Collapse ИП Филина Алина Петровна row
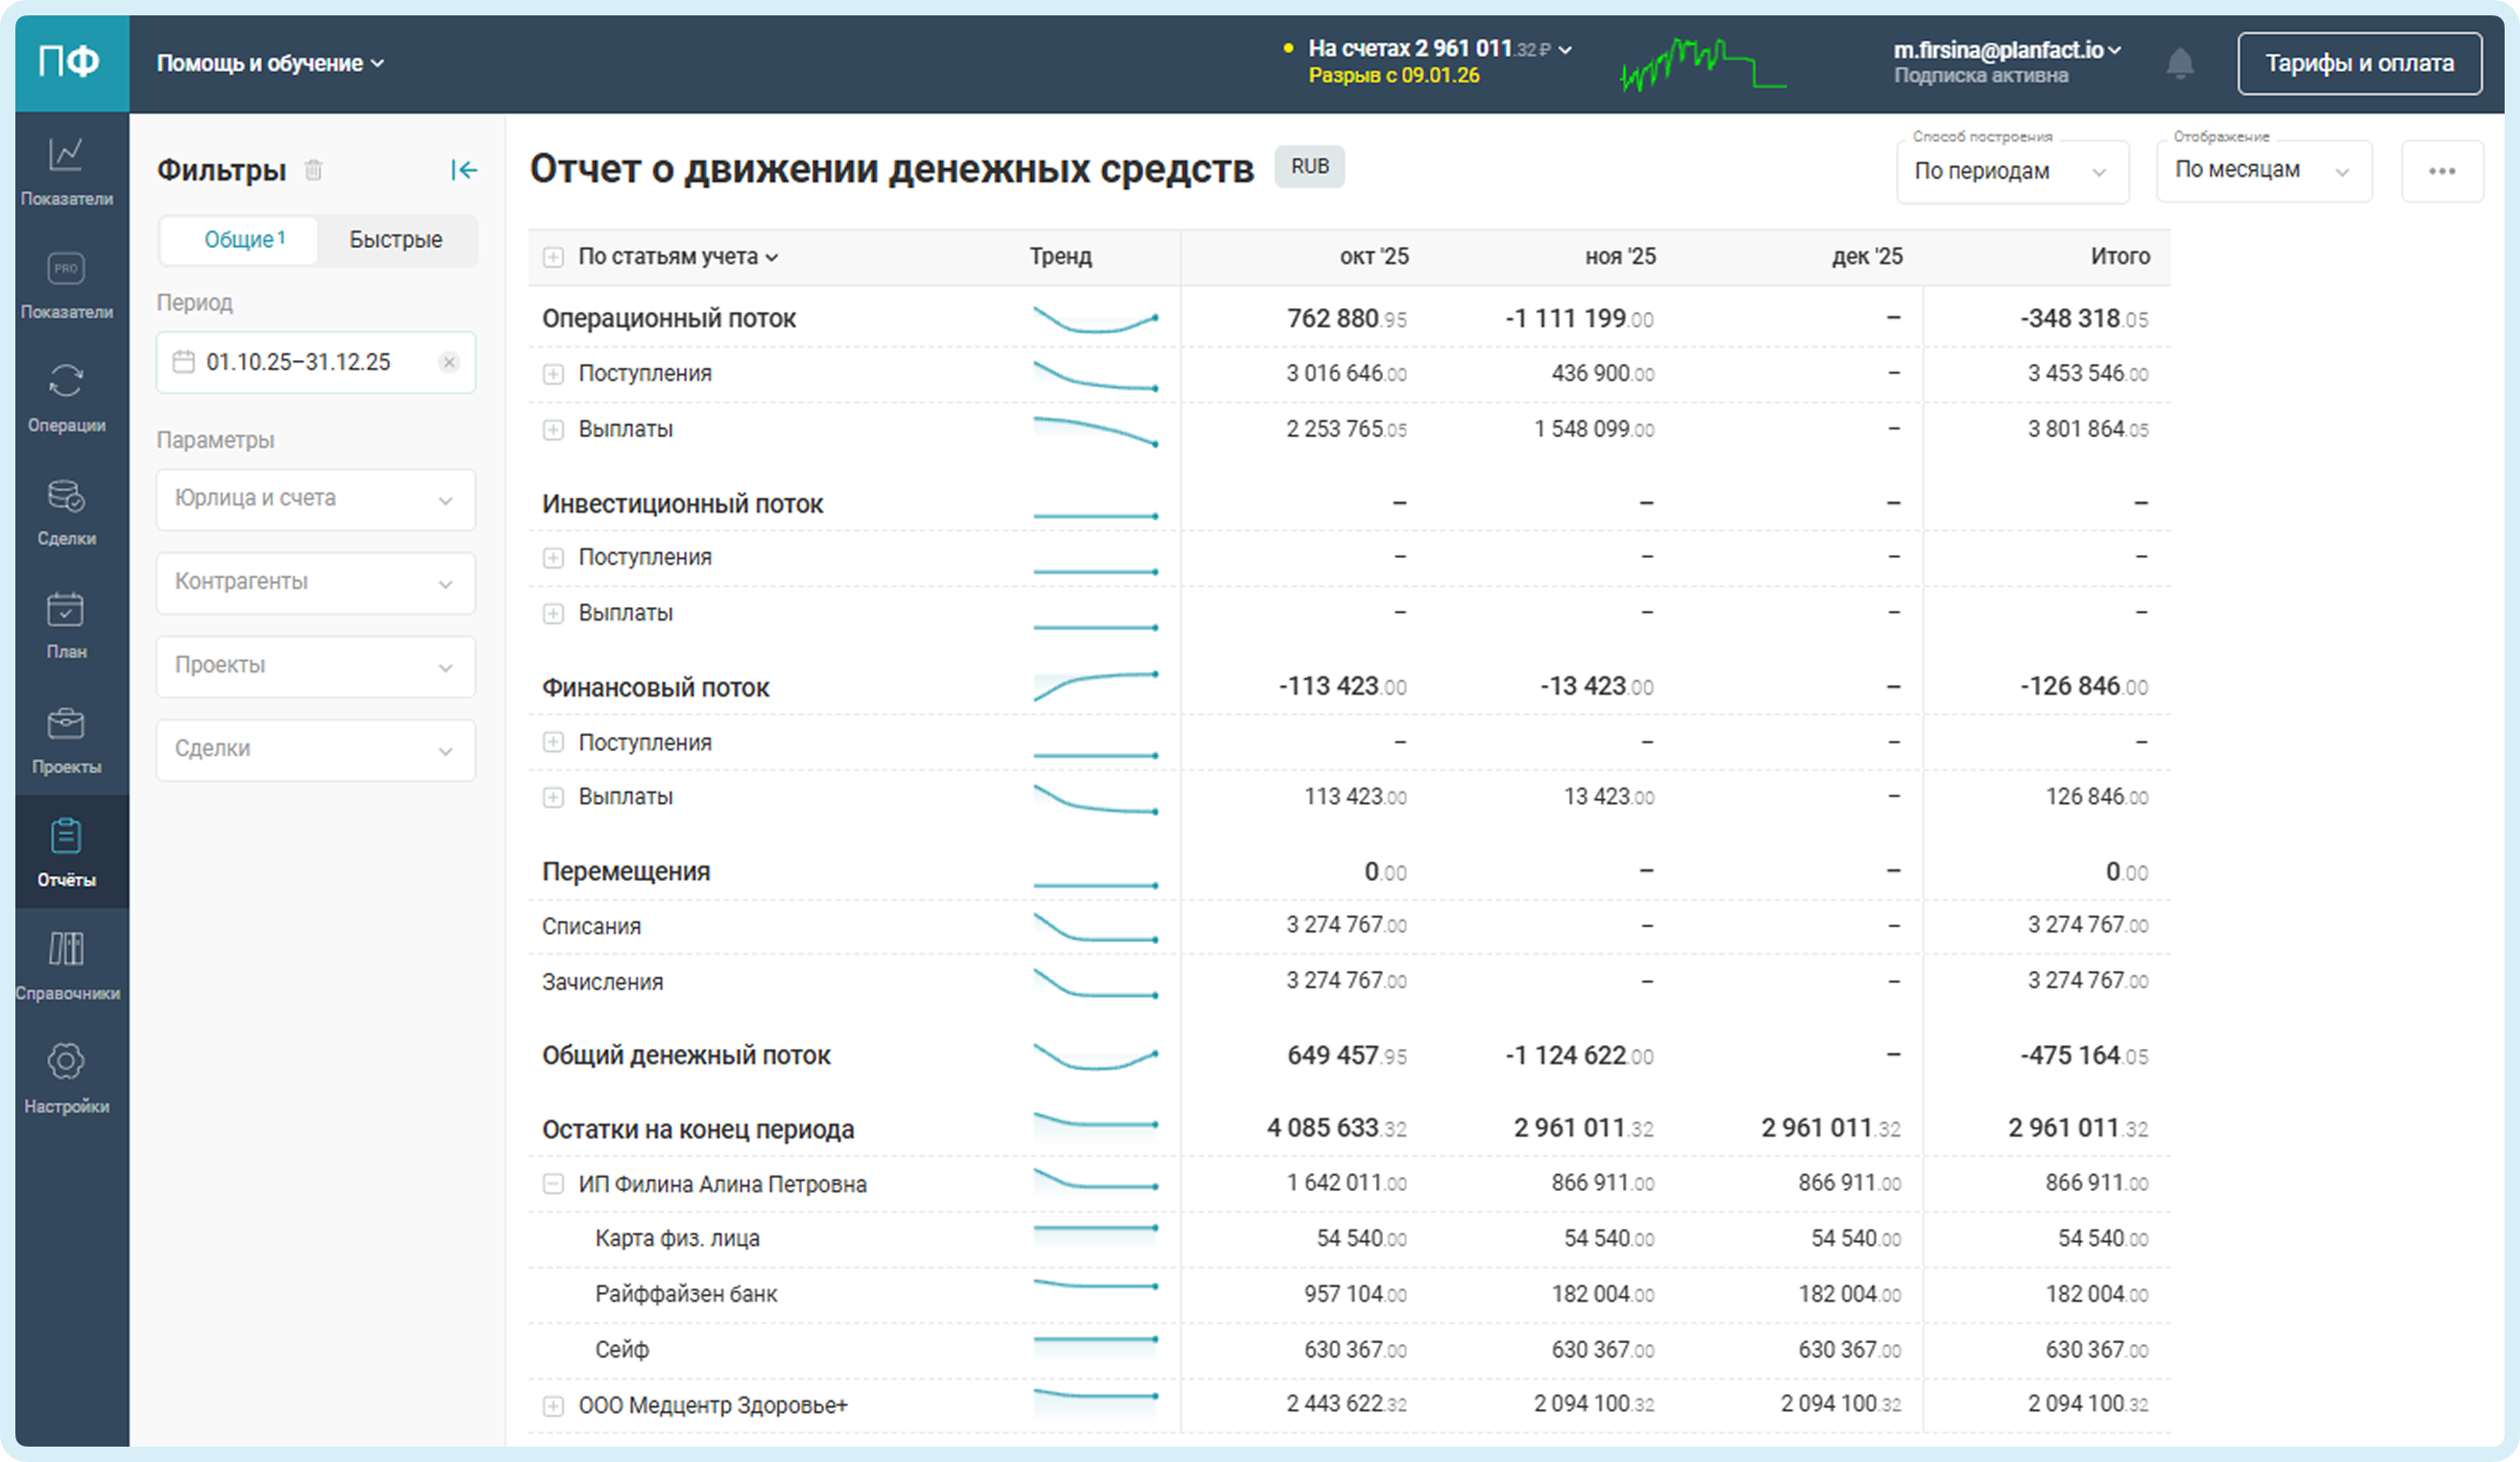 pyautogui.click(x=553, y=1184)
